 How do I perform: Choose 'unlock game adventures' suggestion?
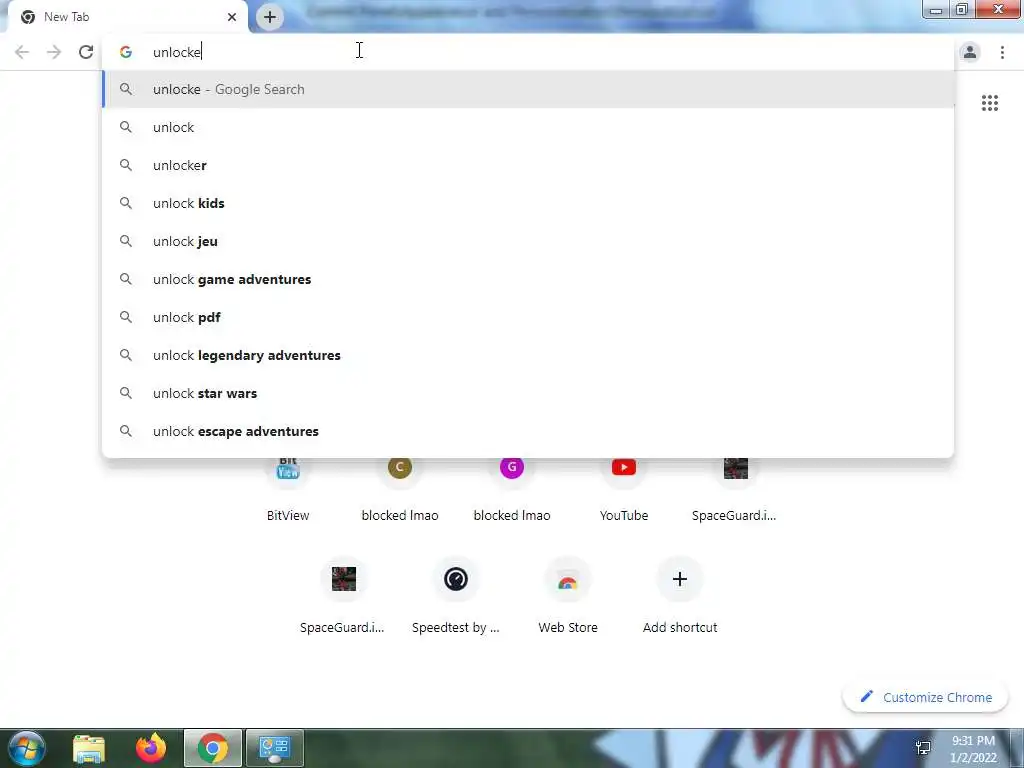[x=528, y=280]
